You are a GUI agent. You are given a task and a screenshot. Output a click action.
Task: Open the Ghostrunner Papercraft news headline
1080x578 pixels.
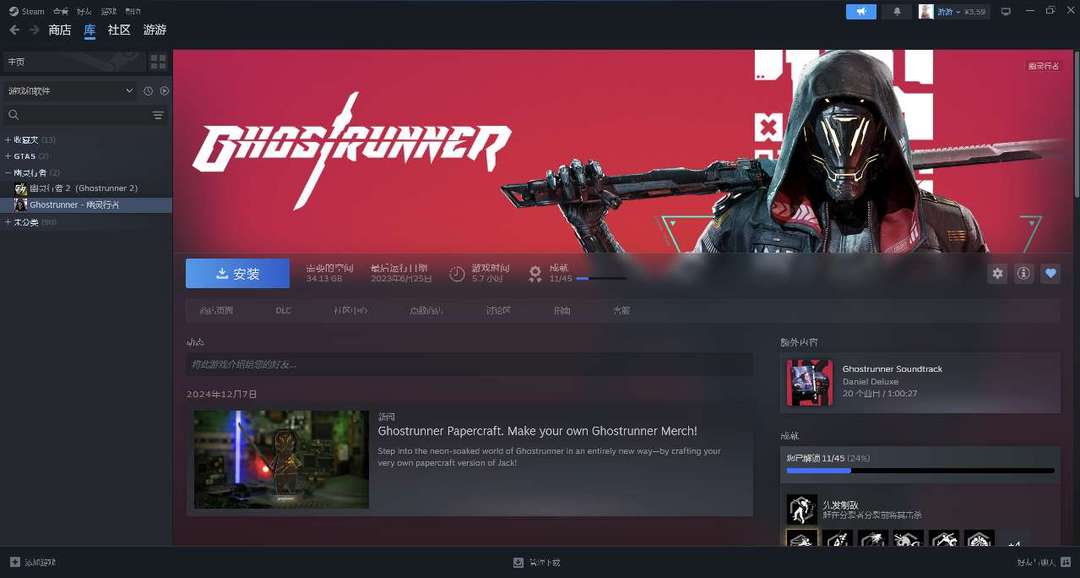[537, 431]
